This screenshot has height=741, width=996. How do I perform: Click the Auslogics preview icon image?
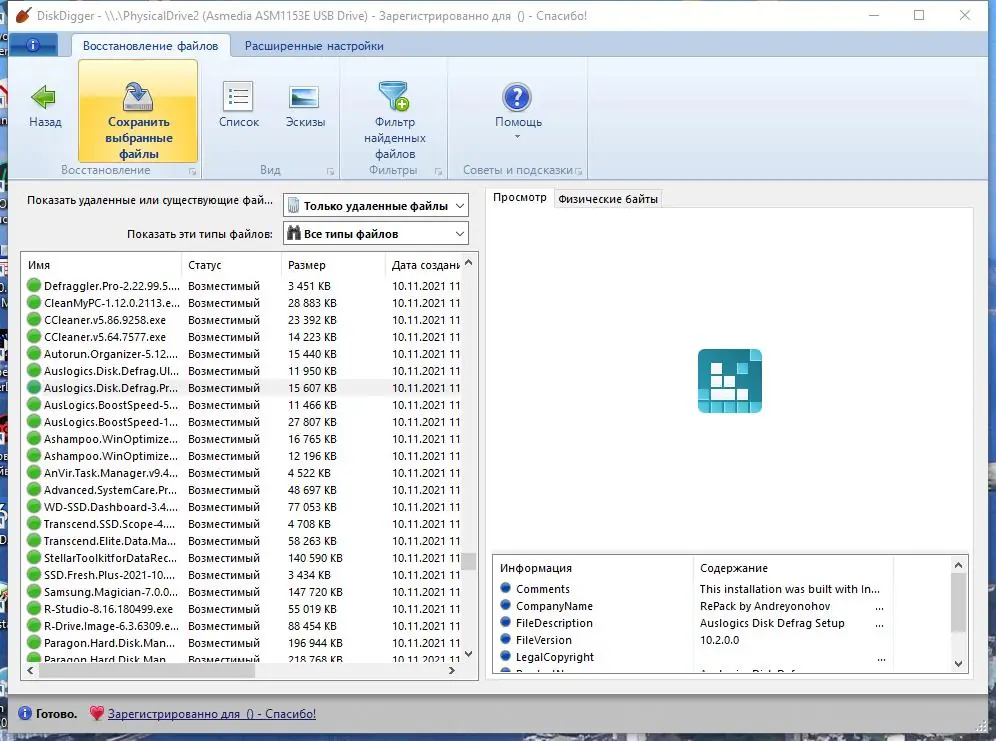729,381
